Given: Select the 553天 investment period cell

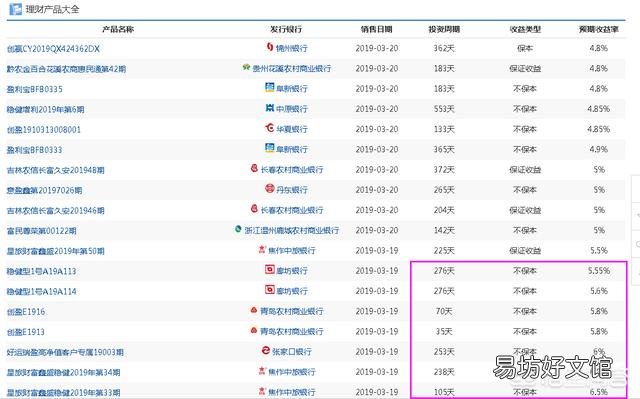Looking at the screenshot, I should point(444,109).
